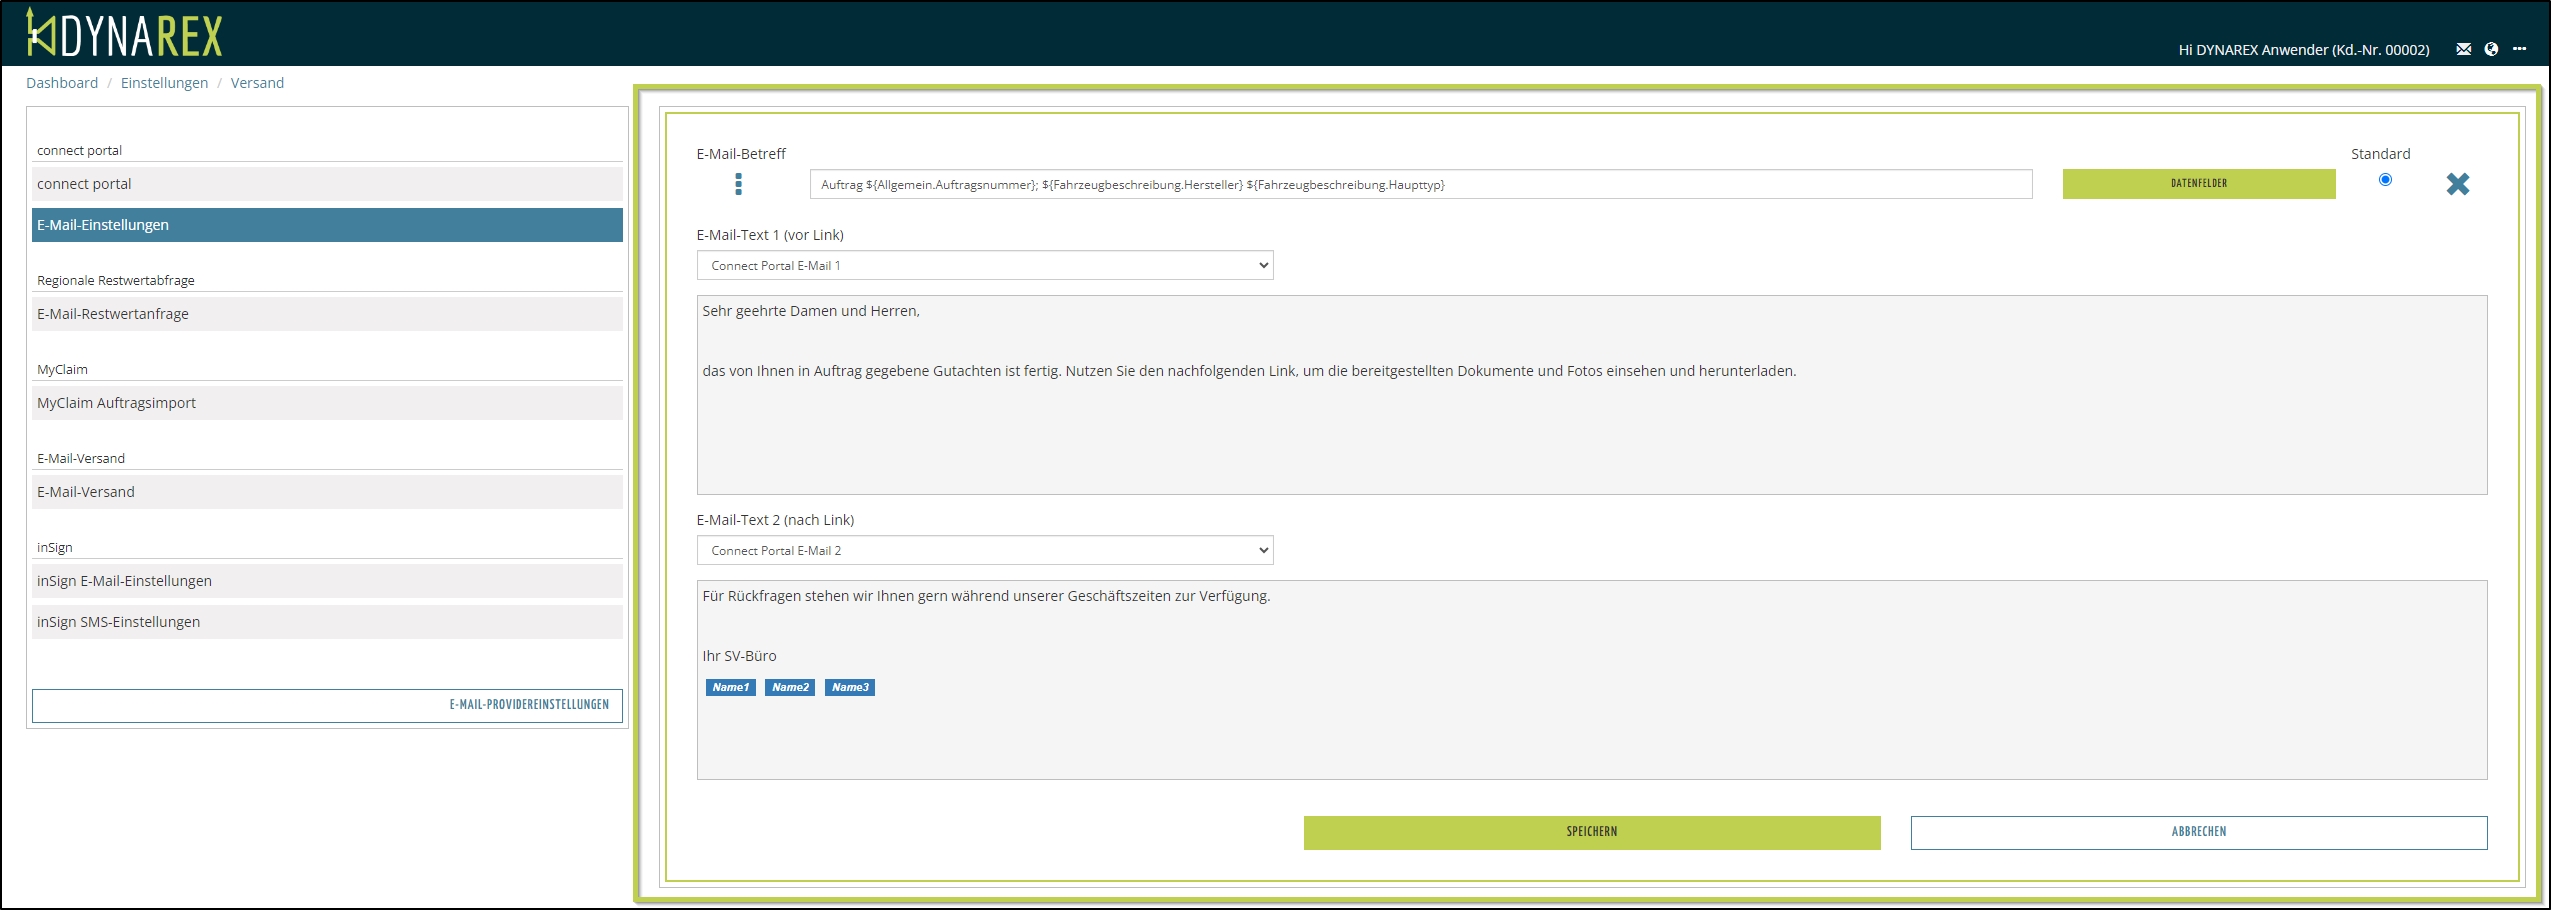Open the three-dots more menu in header
The height and width of the screenshot is (910, 2551).
[x=2519, y=49]
